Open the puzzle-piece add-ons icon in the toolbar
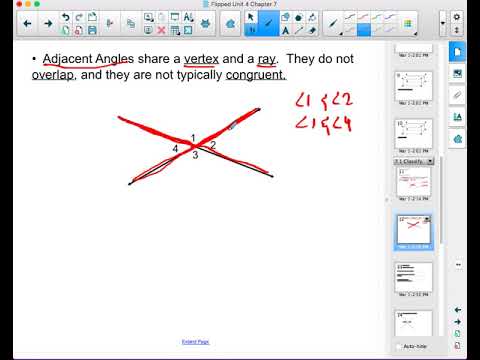 click(x=230, y=24)
